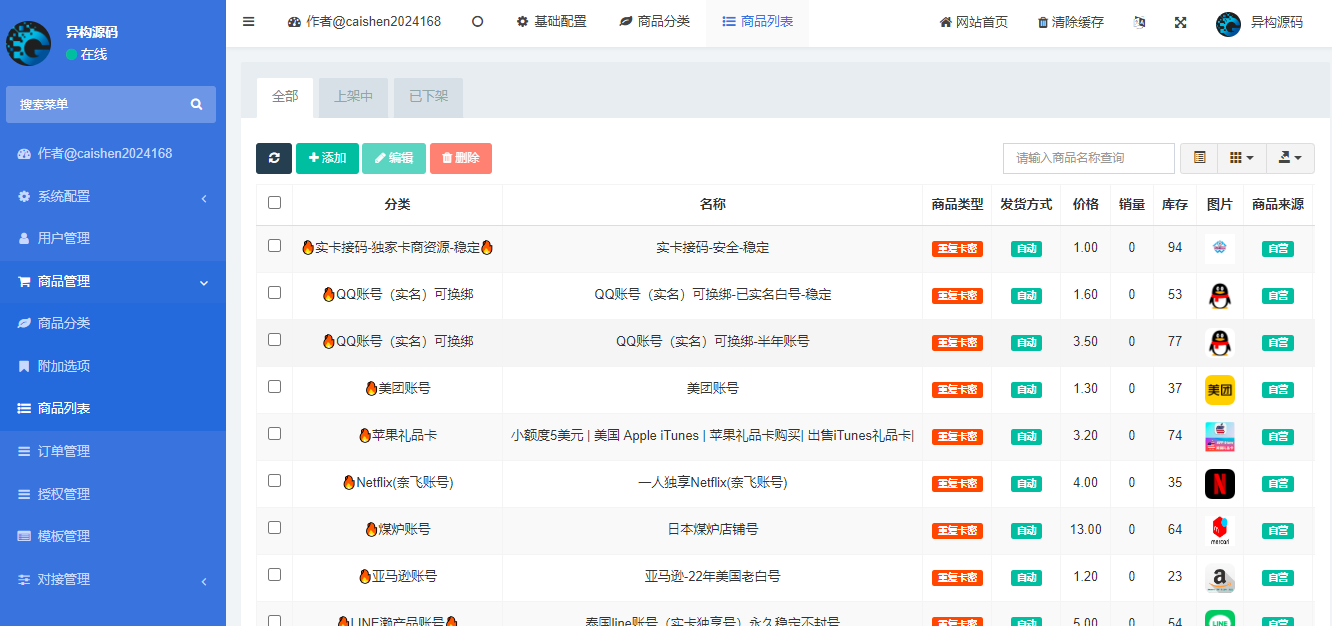
Task: Click the empty circle tab icon
Action: [x=477, y=22]
